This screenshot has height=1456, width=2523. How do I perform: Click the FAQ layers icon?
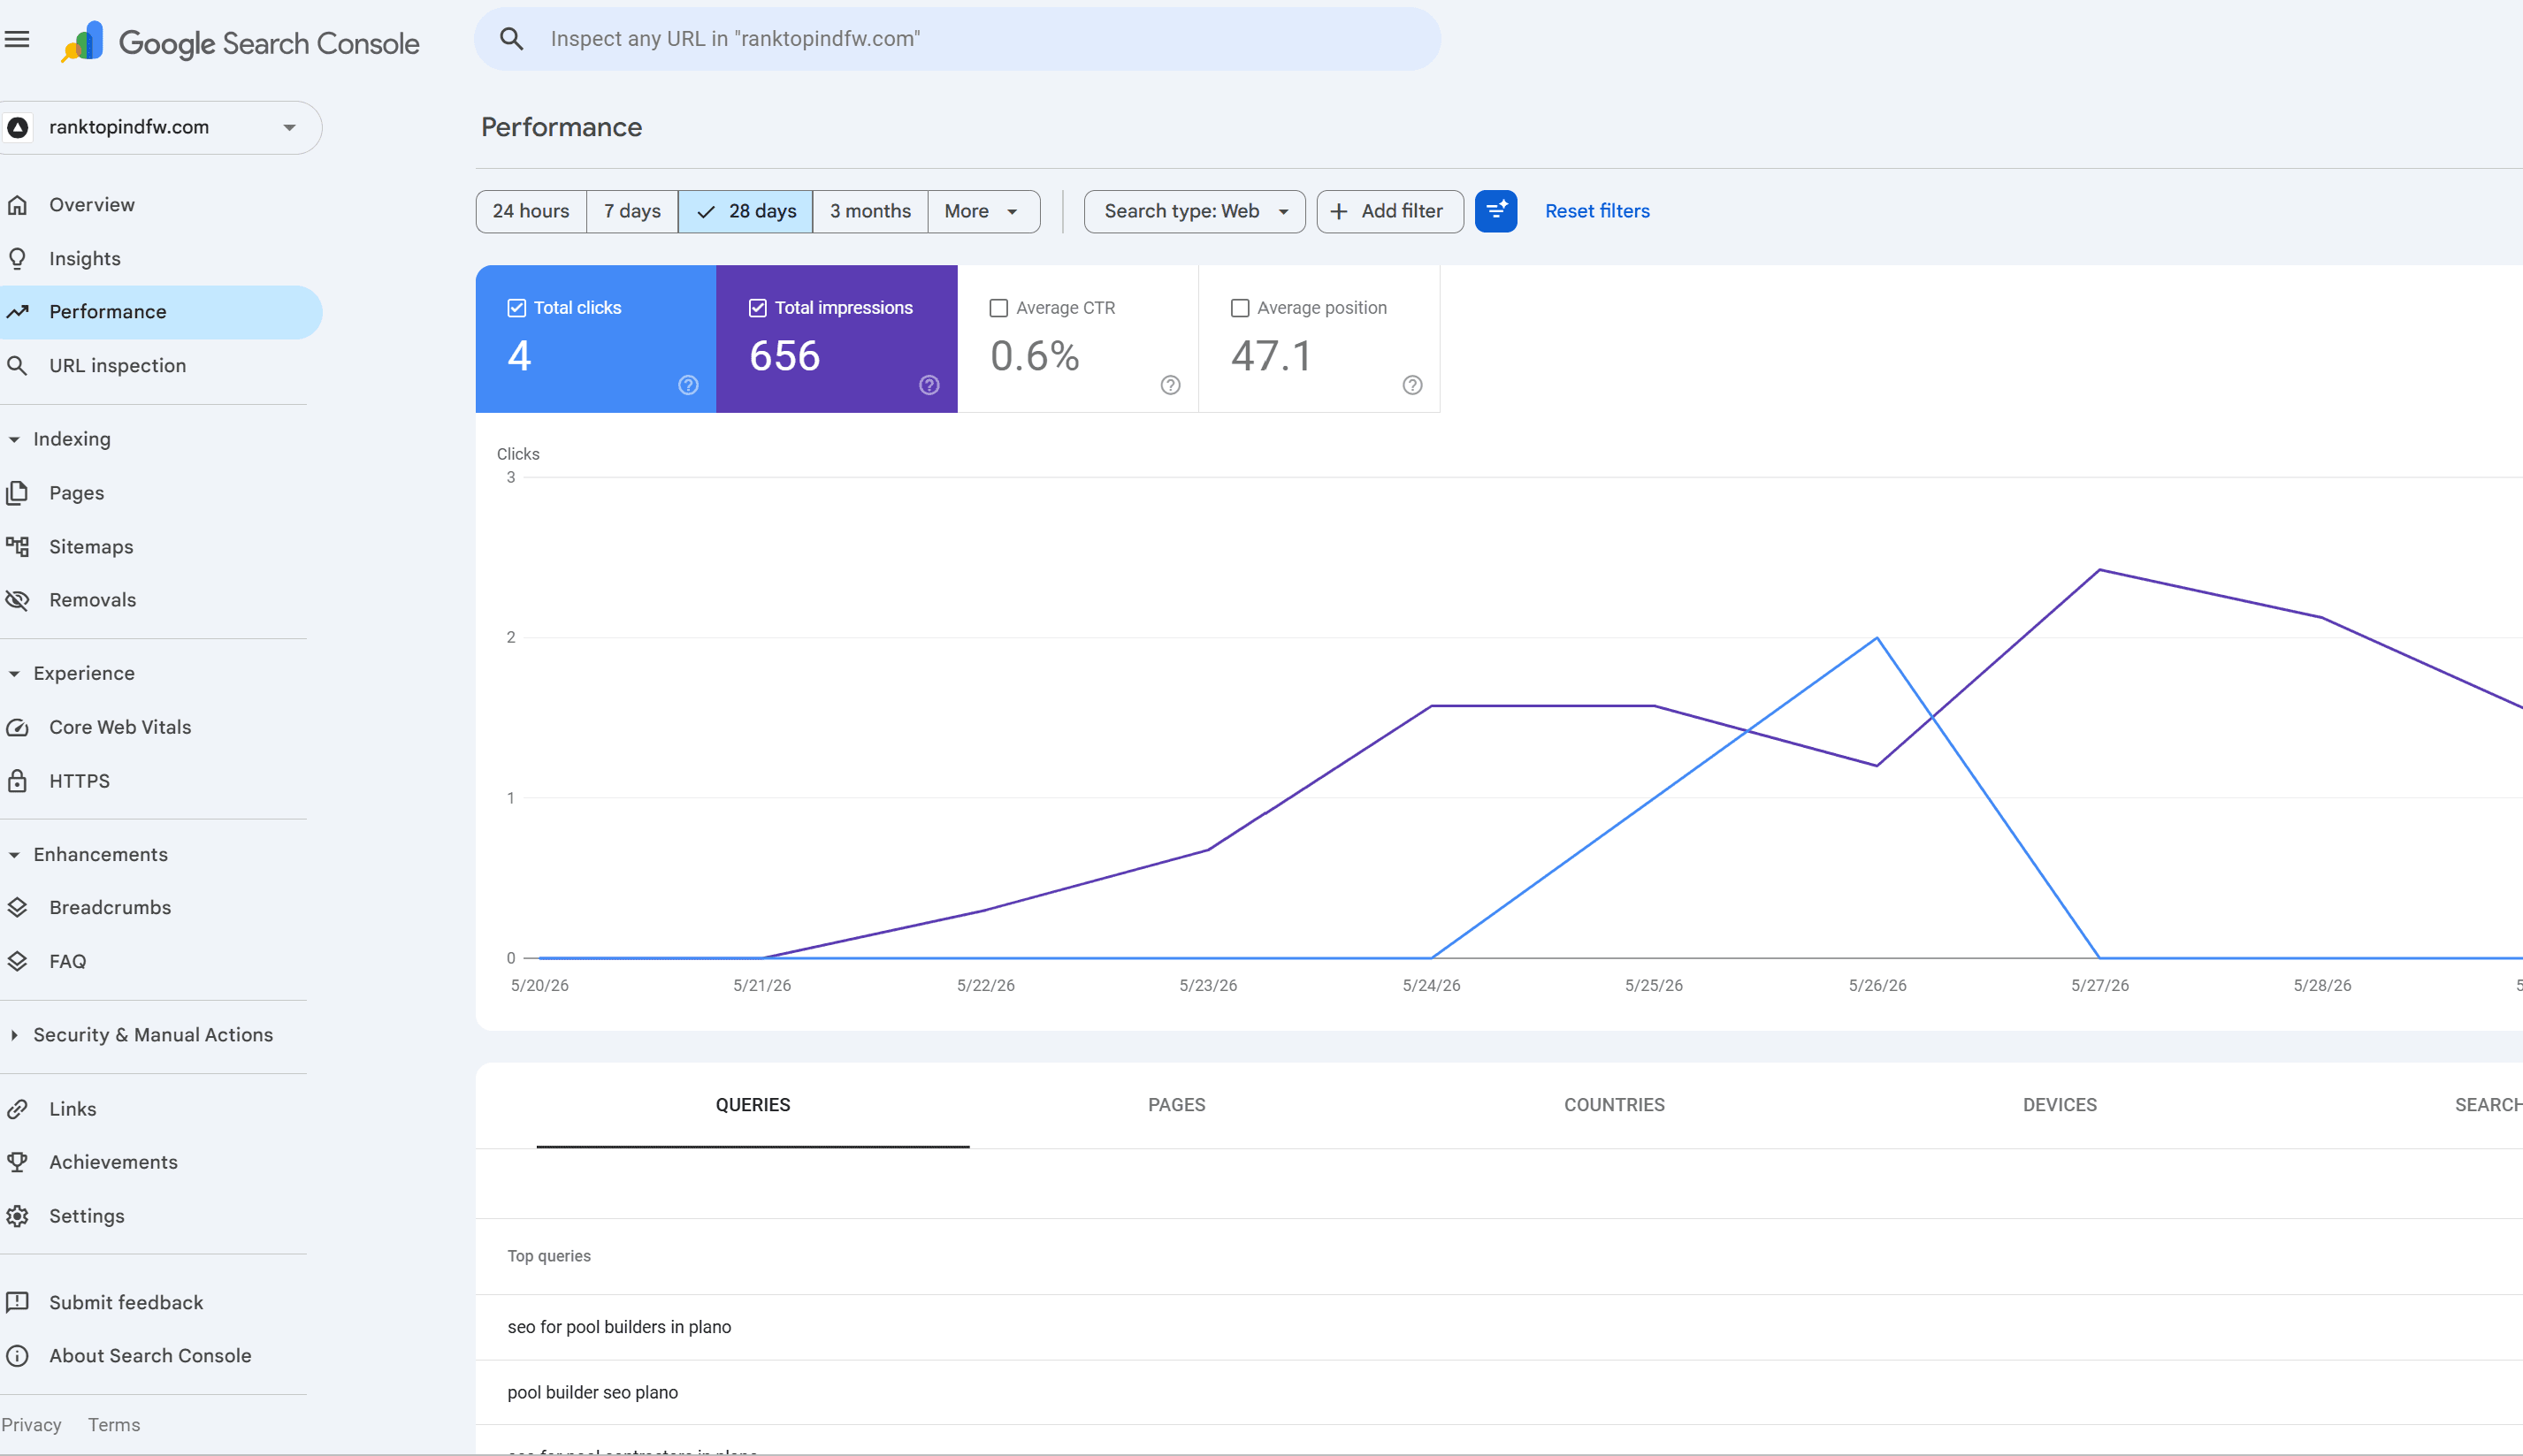tap(17, 962)
